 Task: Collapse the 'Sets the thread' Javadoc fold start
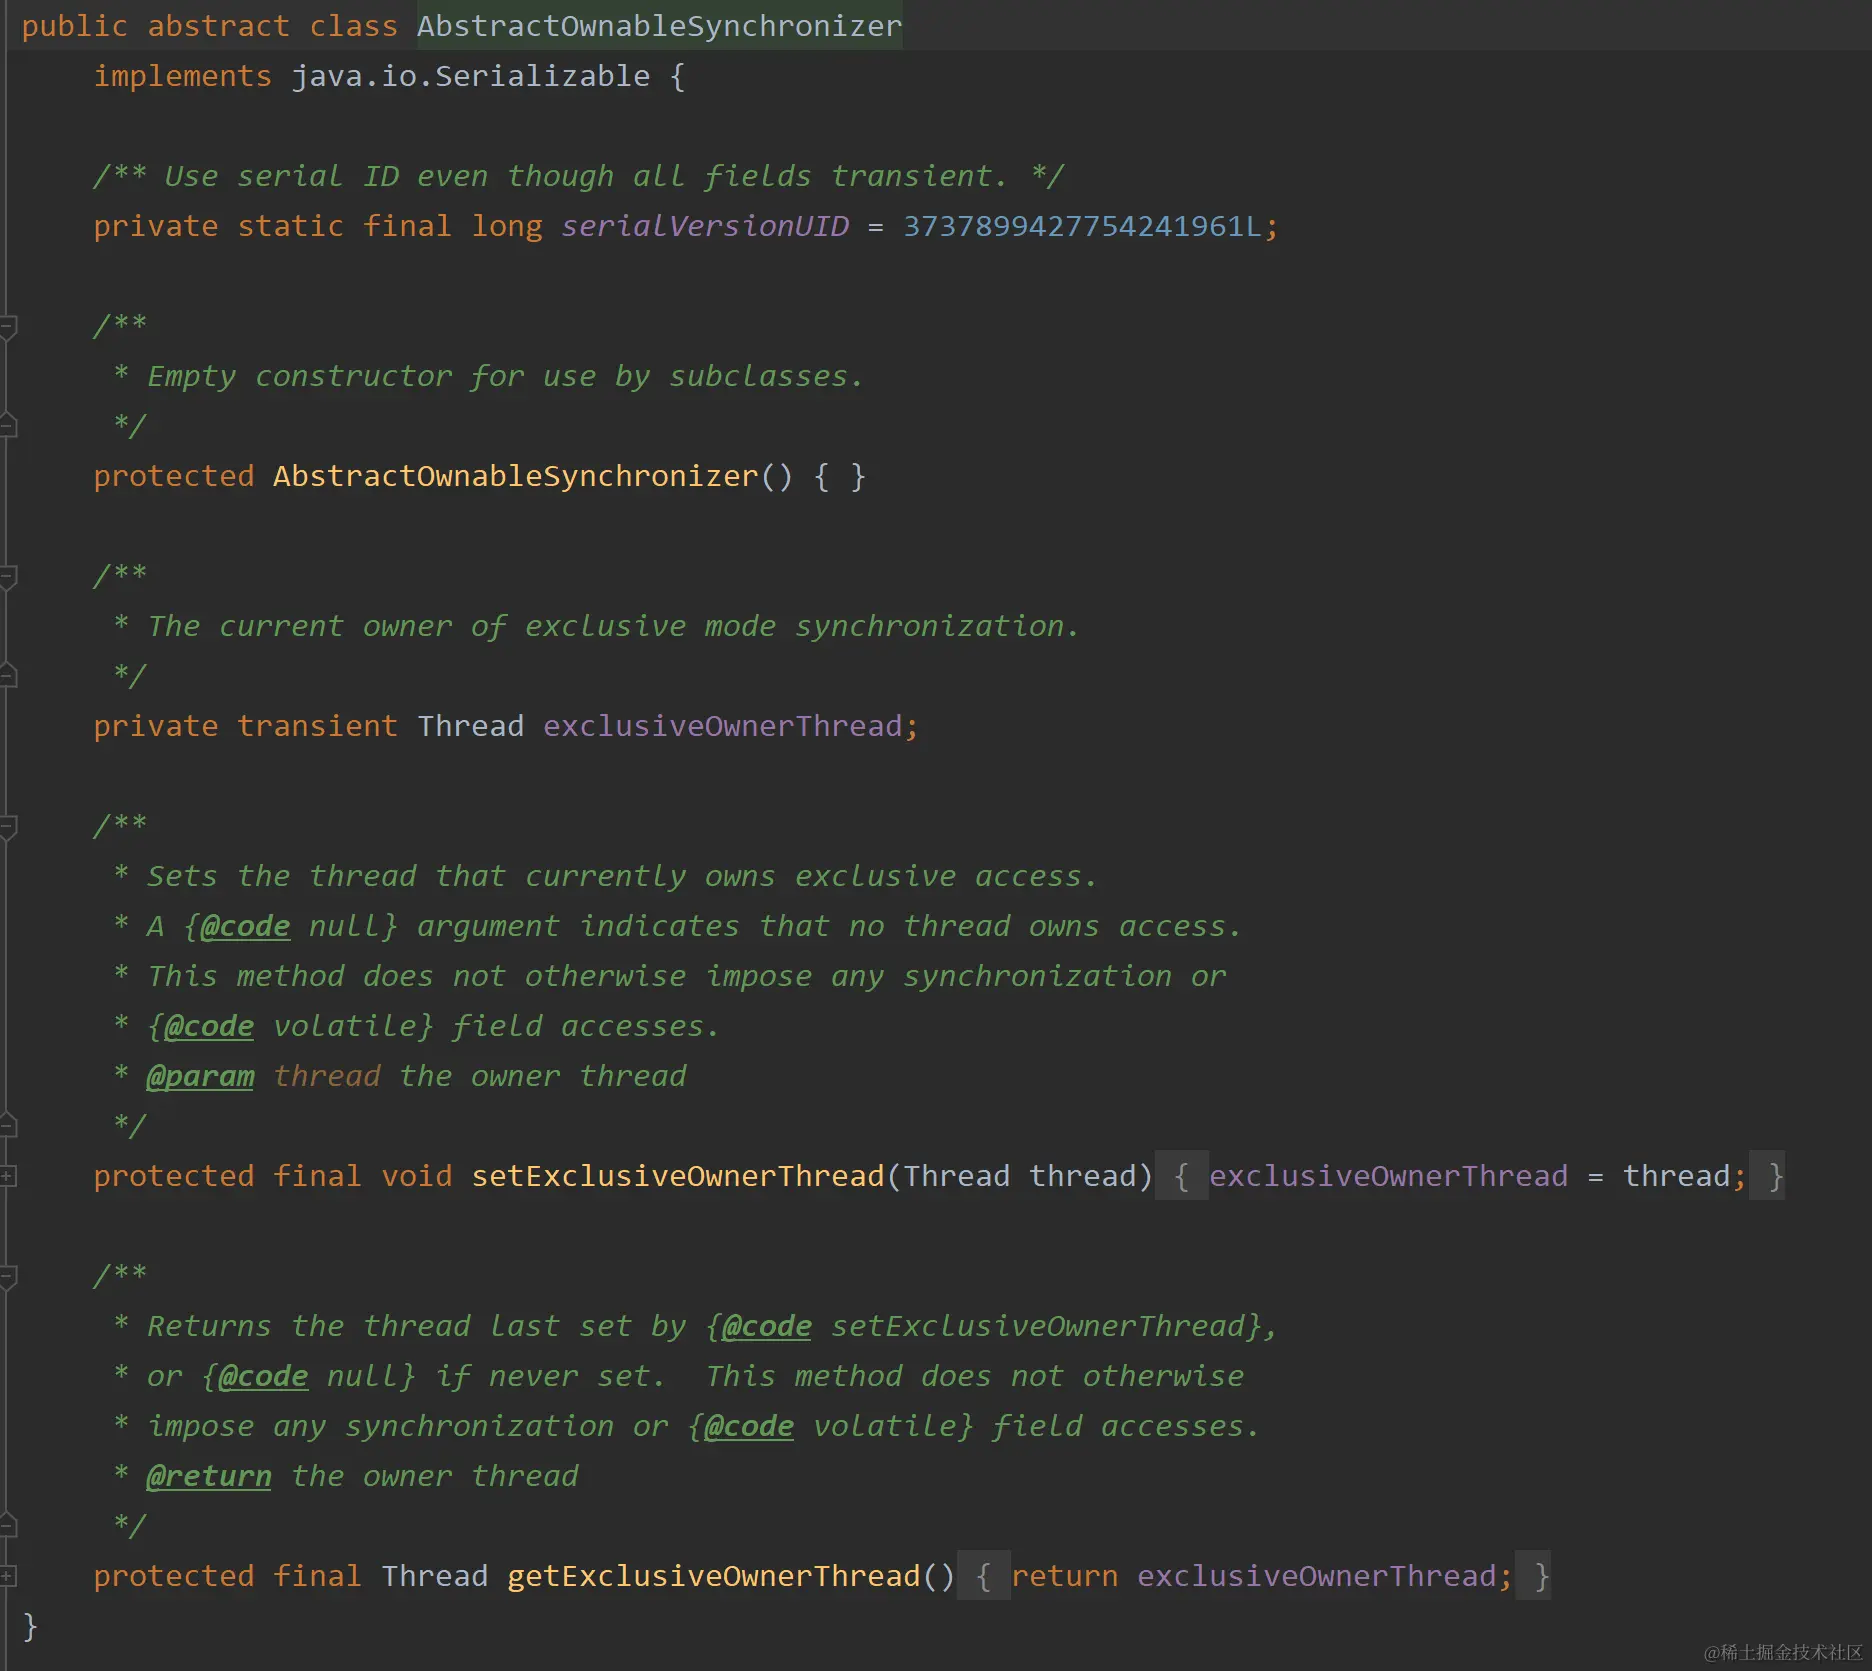coord(8,826)
